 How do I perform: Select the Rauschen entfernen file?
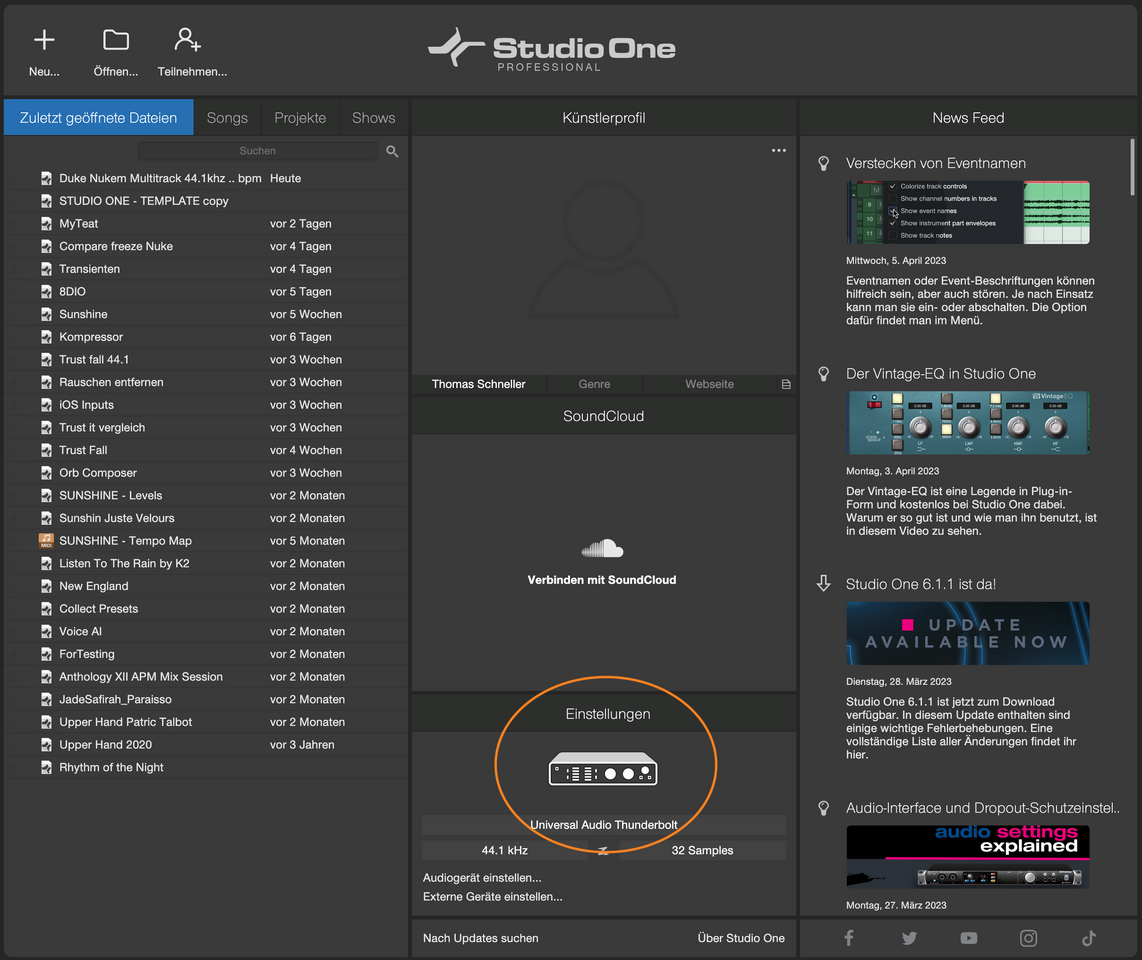pos(205,382)
